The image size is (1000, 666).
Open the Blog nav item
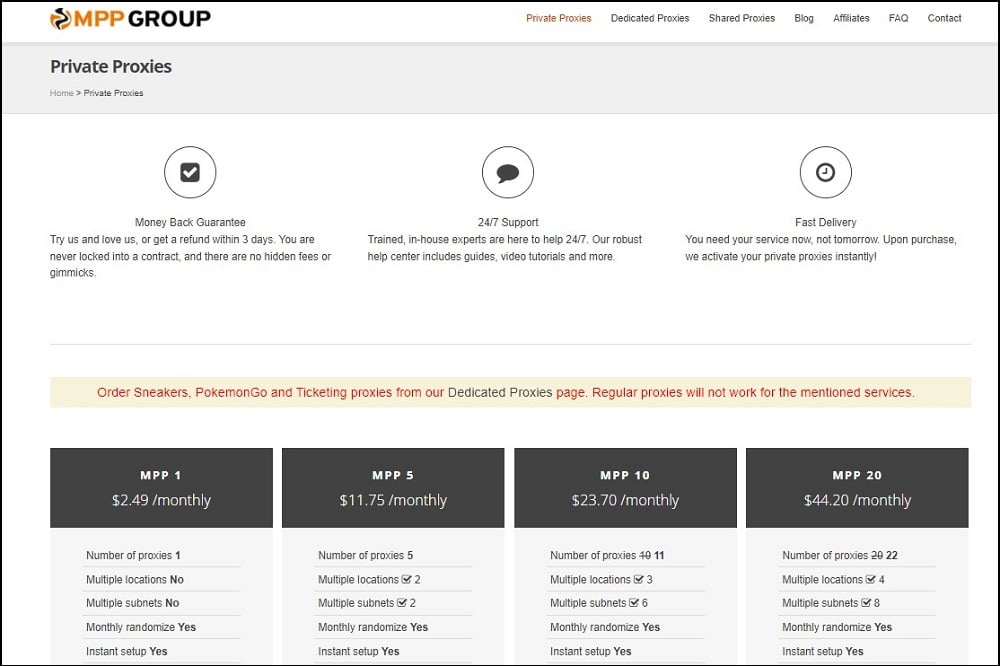click(804, 18)
